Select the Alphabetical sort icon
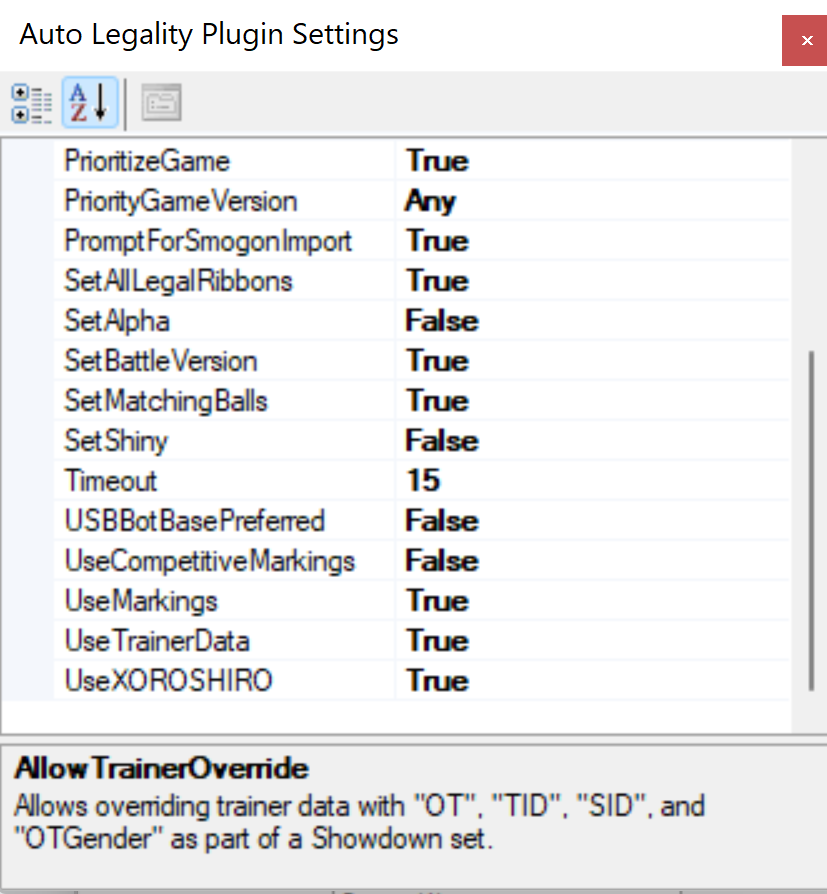827x894 pixels. pos(90,103)
